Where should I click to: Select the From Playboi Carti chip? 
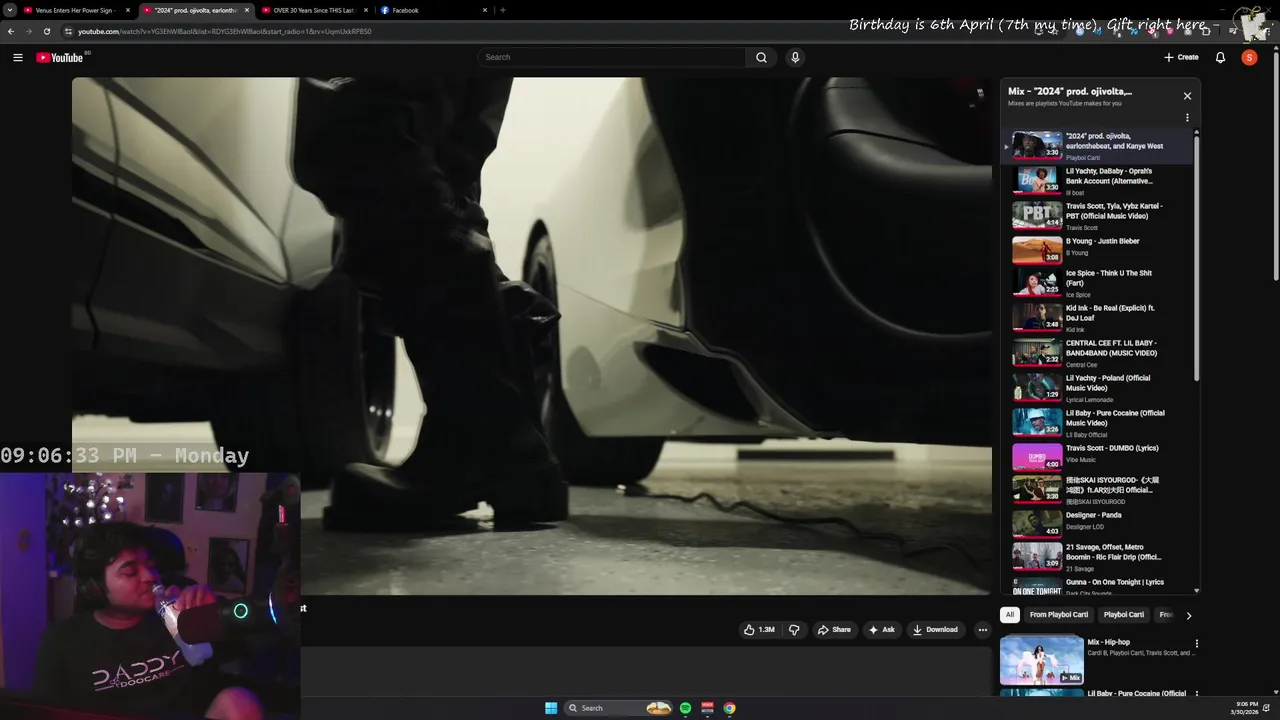[x=1059, y=615]
